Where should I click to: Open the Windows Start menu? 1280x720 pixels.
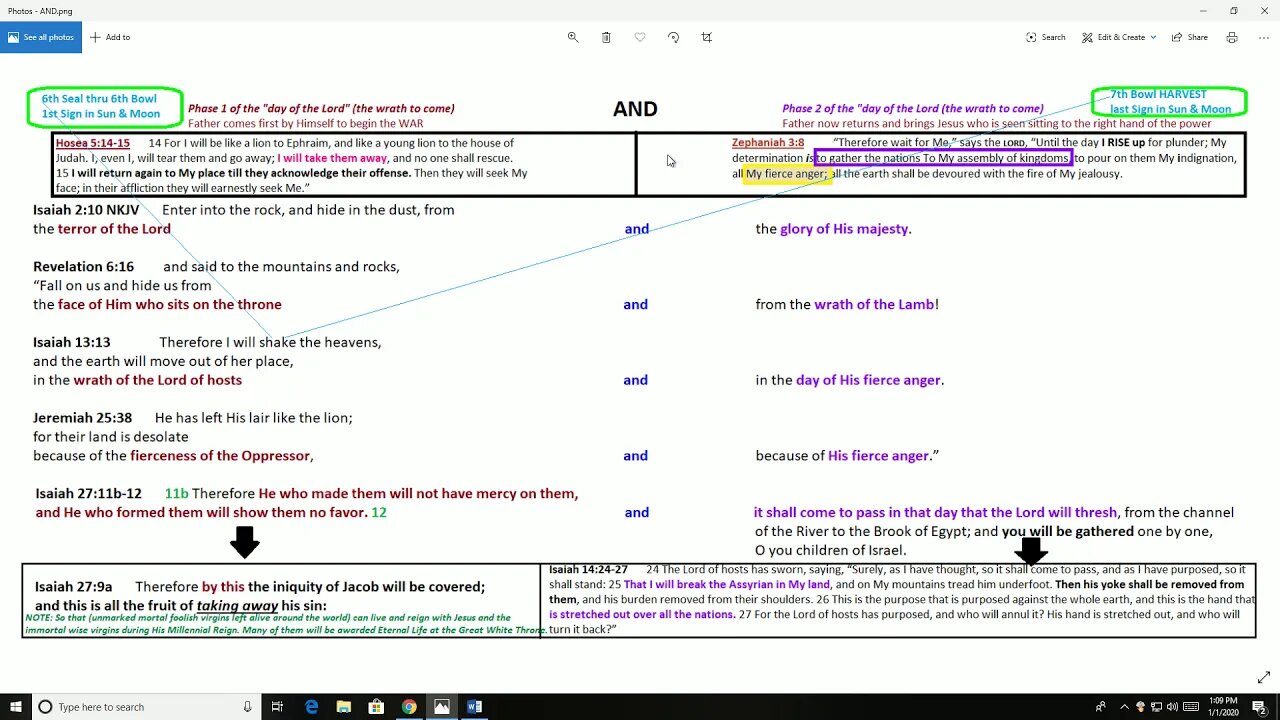pyautogui.click(x=16, y=707)
